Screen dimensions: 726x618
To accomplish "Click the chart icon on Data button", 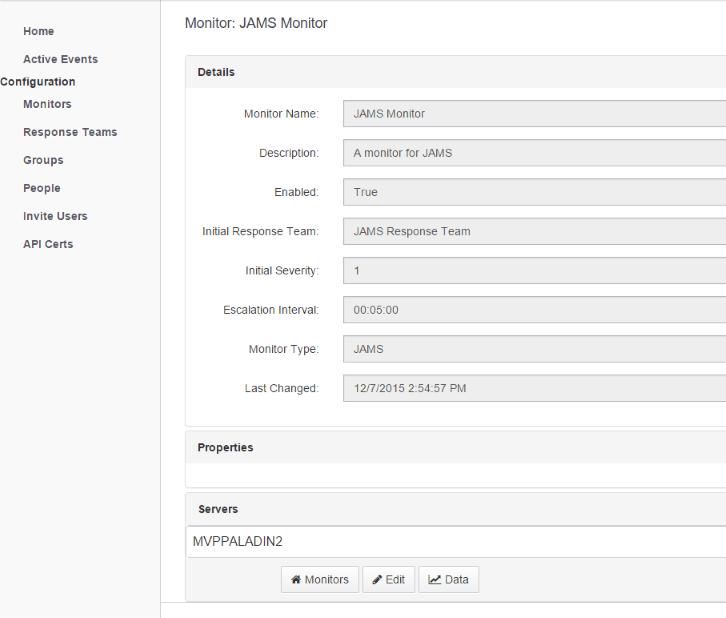I will (x=434, y=580).
